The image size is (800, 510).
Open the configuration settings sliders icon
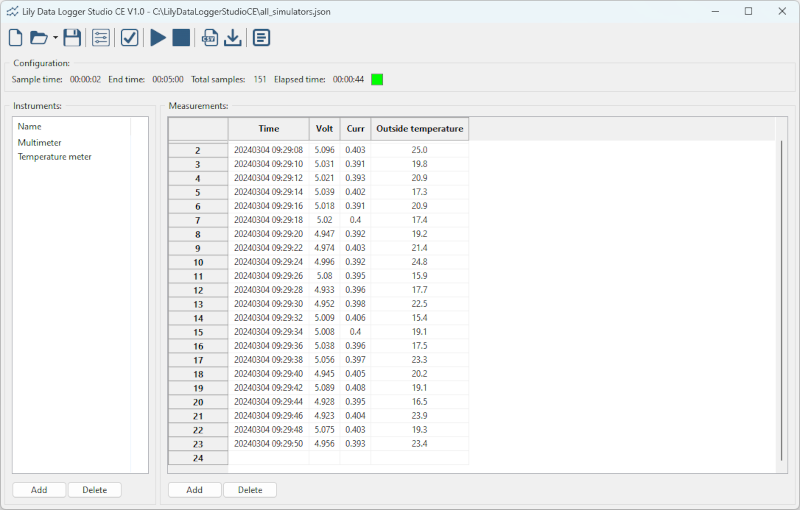[x=101, y=38]
